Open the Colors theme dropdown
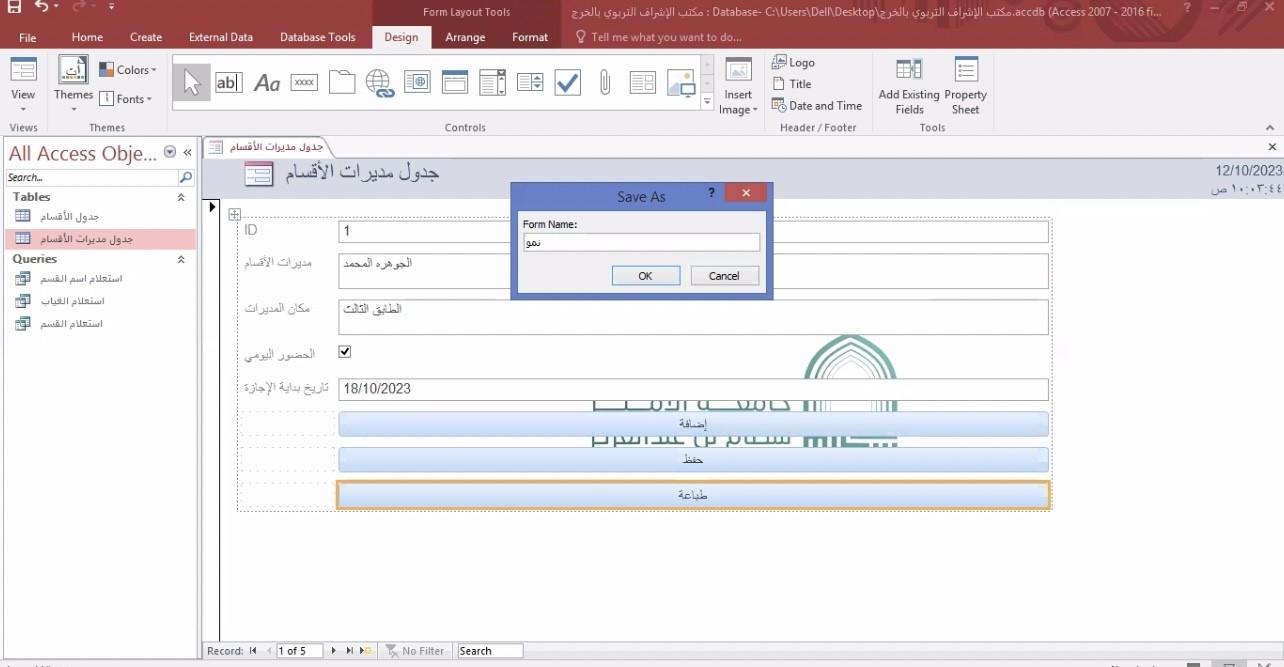Image resolution: width=1284 pixels, height=667 pixels. pos(128,70)
